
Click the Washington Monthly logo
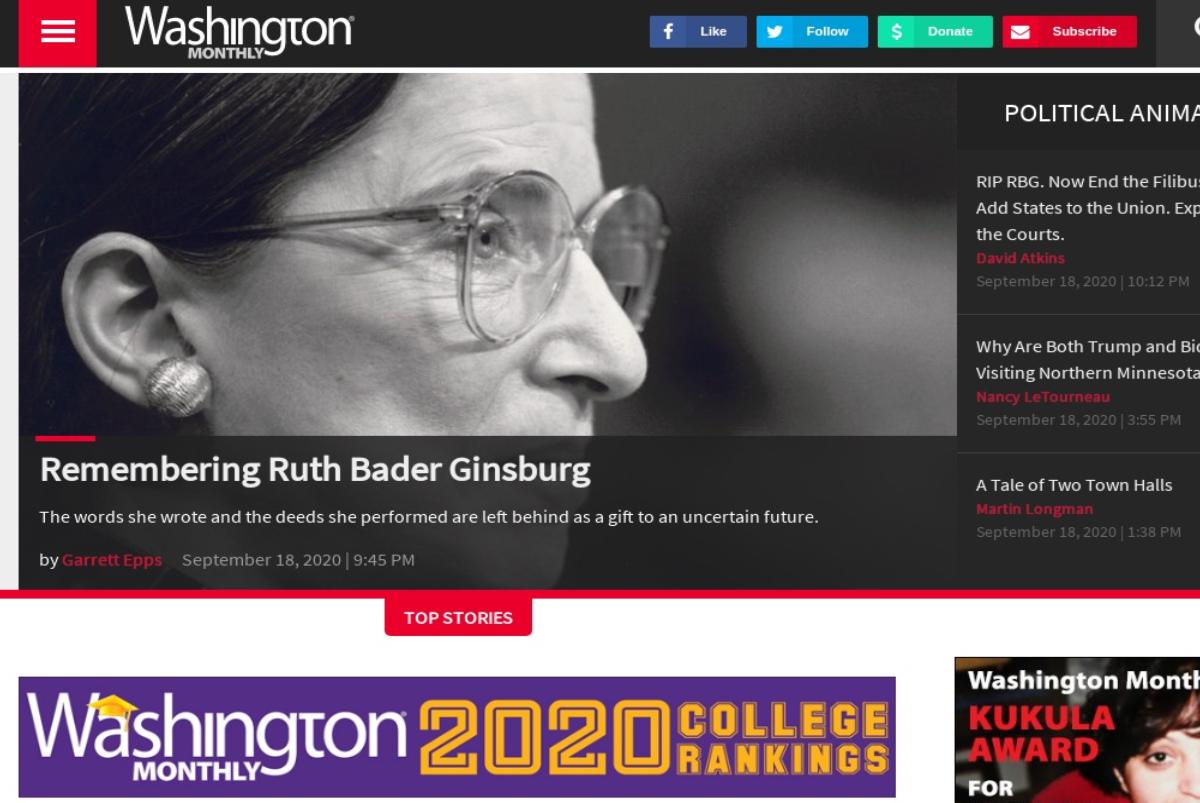(x=239, y=32)
